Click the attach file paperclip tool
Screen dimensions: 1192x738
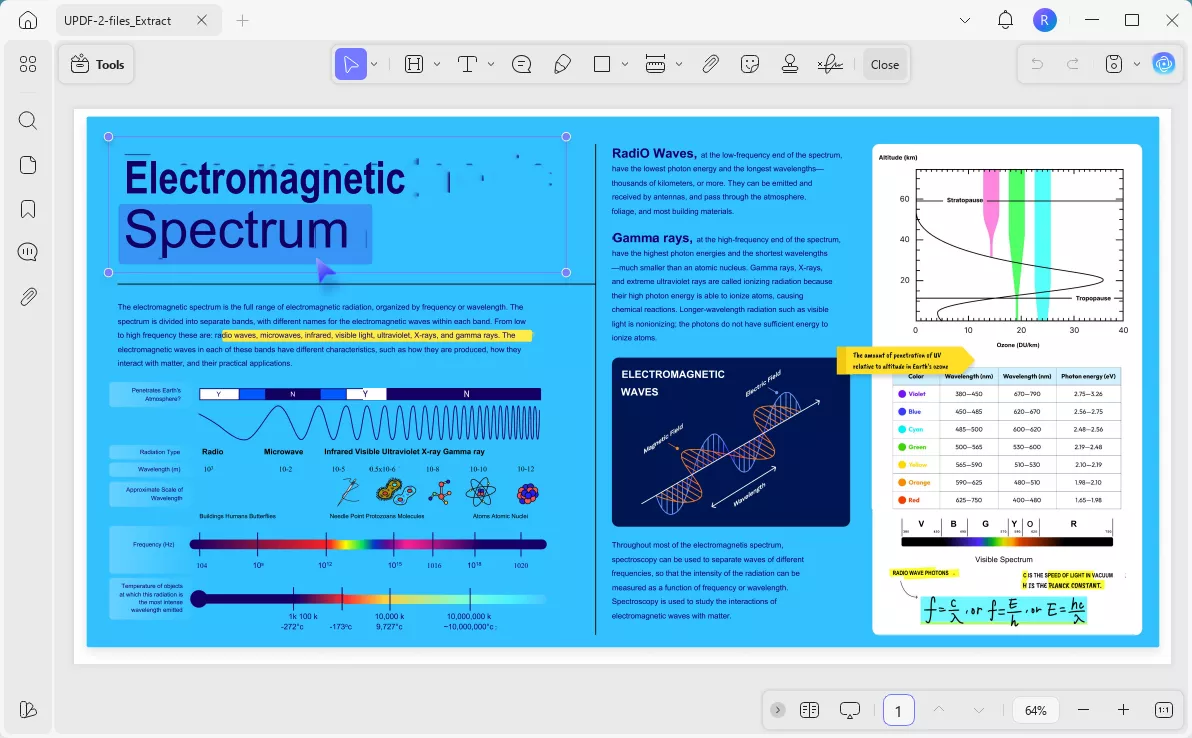[710, 64]
